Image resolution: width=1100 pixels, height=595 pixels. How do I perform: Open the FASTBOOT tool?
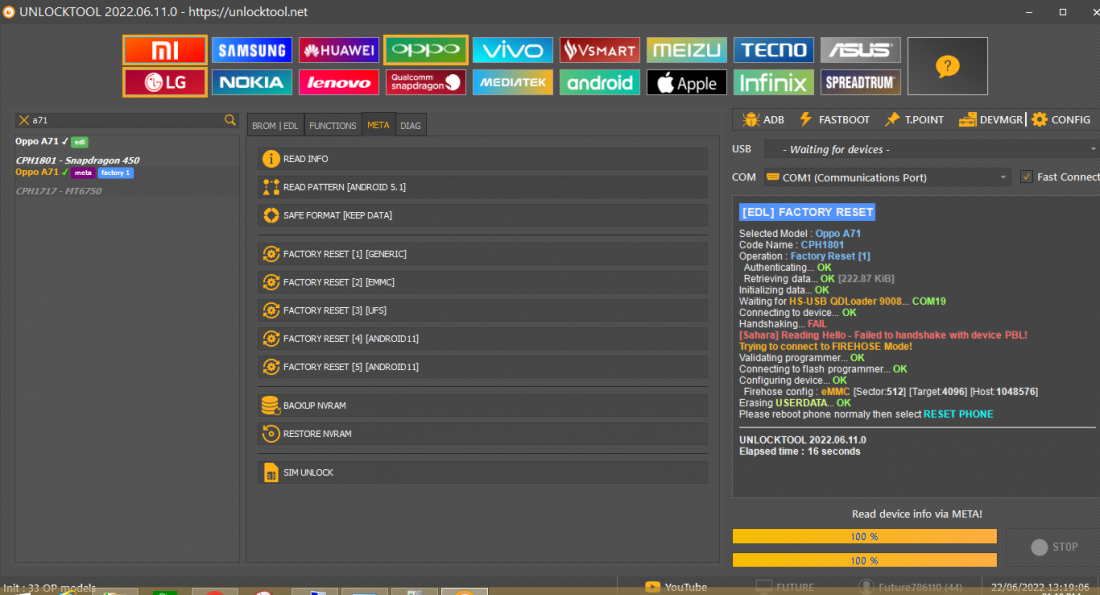click(835, 120)
